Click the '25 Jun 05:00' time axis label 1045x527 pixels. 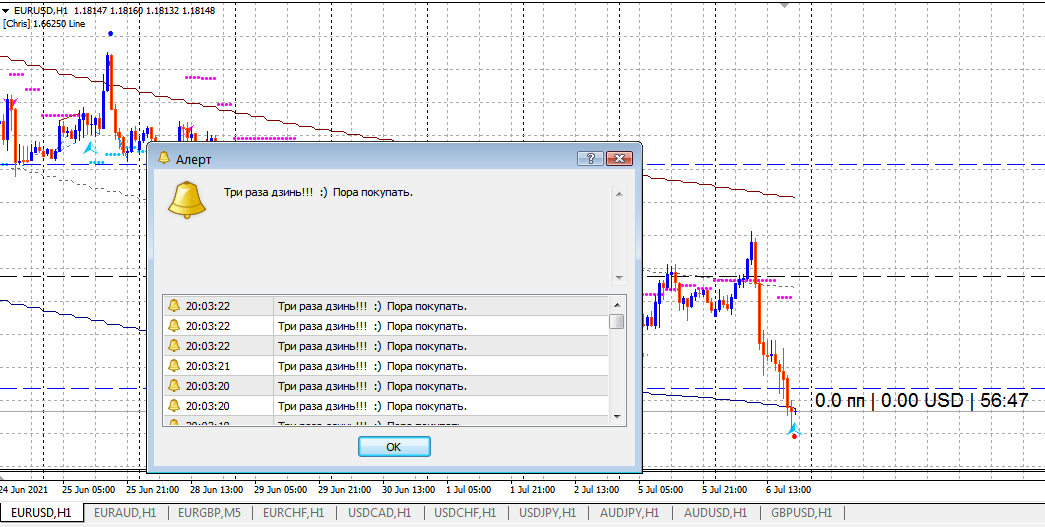(89, 490)
